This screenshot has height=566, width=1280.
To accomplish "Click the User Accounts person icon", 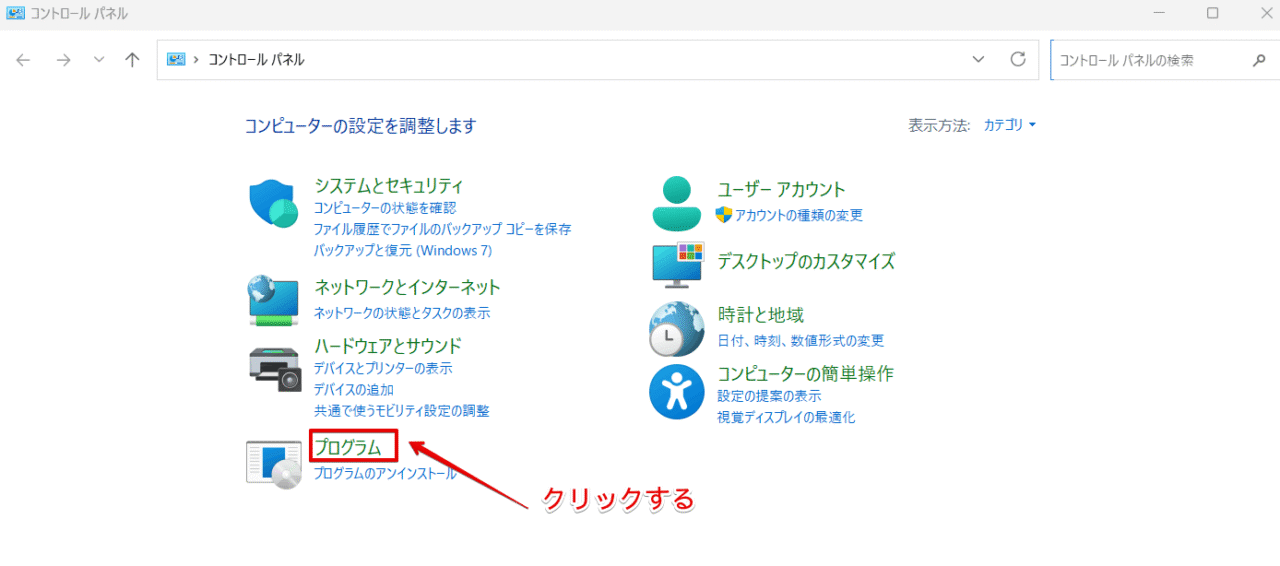I will point(677,204).
